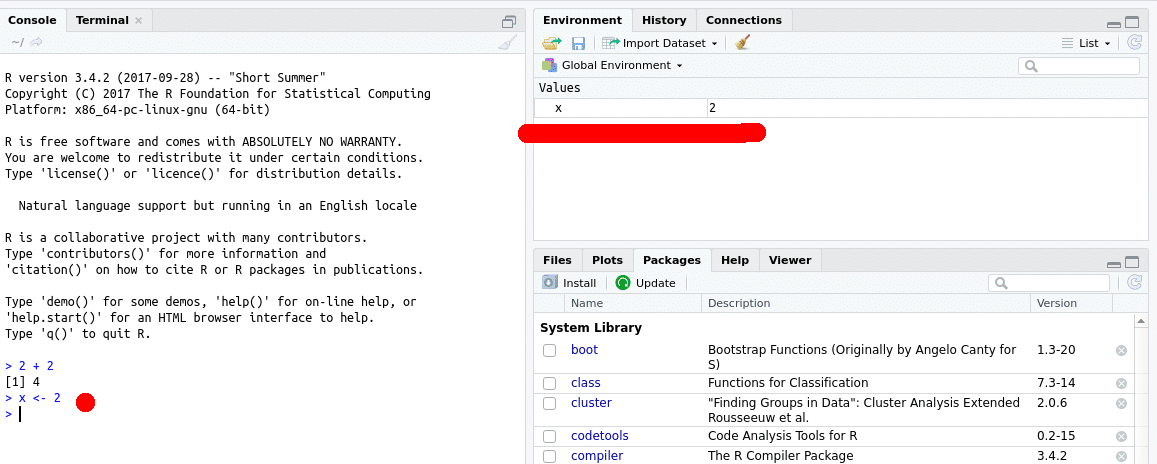Clear environment objects with broom icon
Image resolution: width=1157 pixels, height=464 pixels.
point(742,43)
